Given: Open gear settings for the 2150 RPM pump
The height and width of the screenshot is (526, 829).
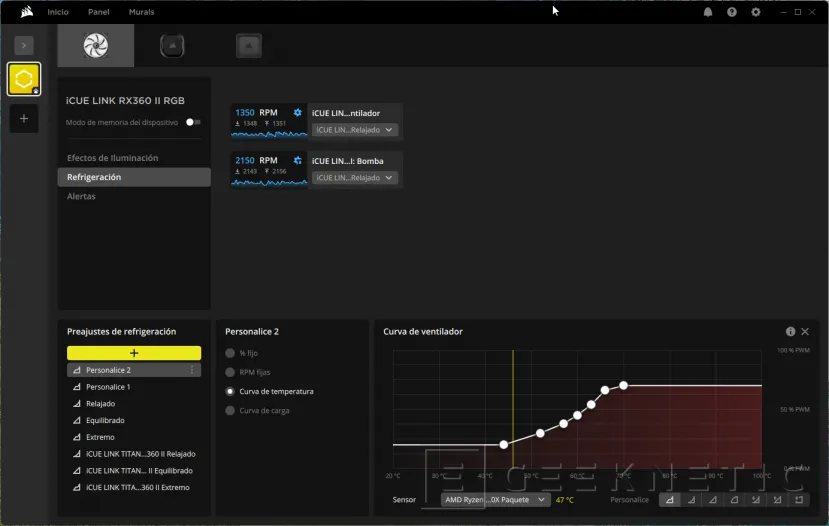Looking at the screenshot, I should coord(298,160).
